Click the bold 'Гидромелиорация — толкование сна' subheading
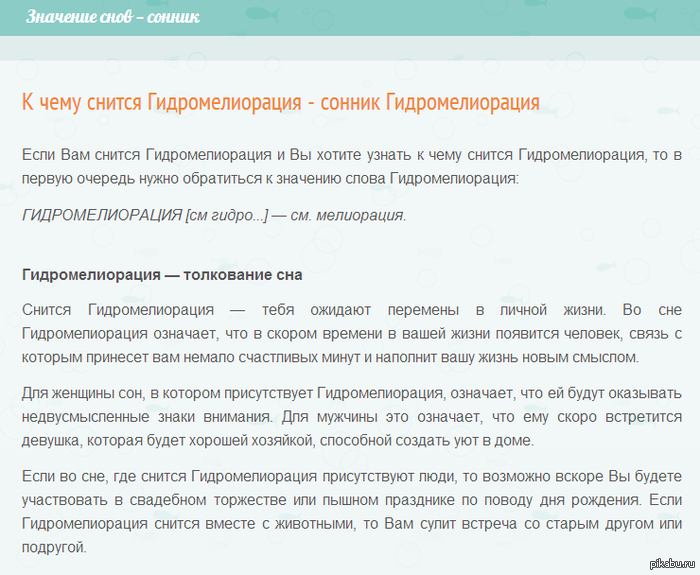This screenshot has height=575, width=700. (x=162, y=273)
